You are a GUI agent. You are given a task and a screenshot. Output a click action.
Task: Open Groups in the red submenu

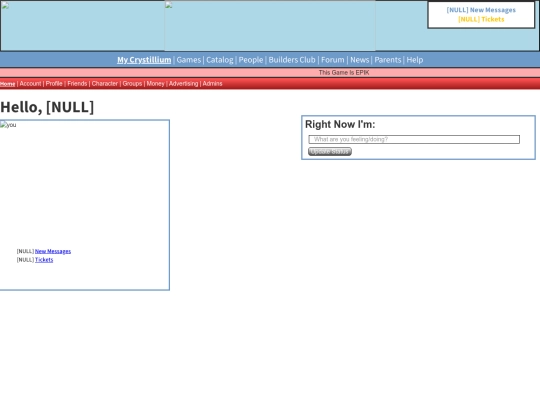tap(132, 84)
